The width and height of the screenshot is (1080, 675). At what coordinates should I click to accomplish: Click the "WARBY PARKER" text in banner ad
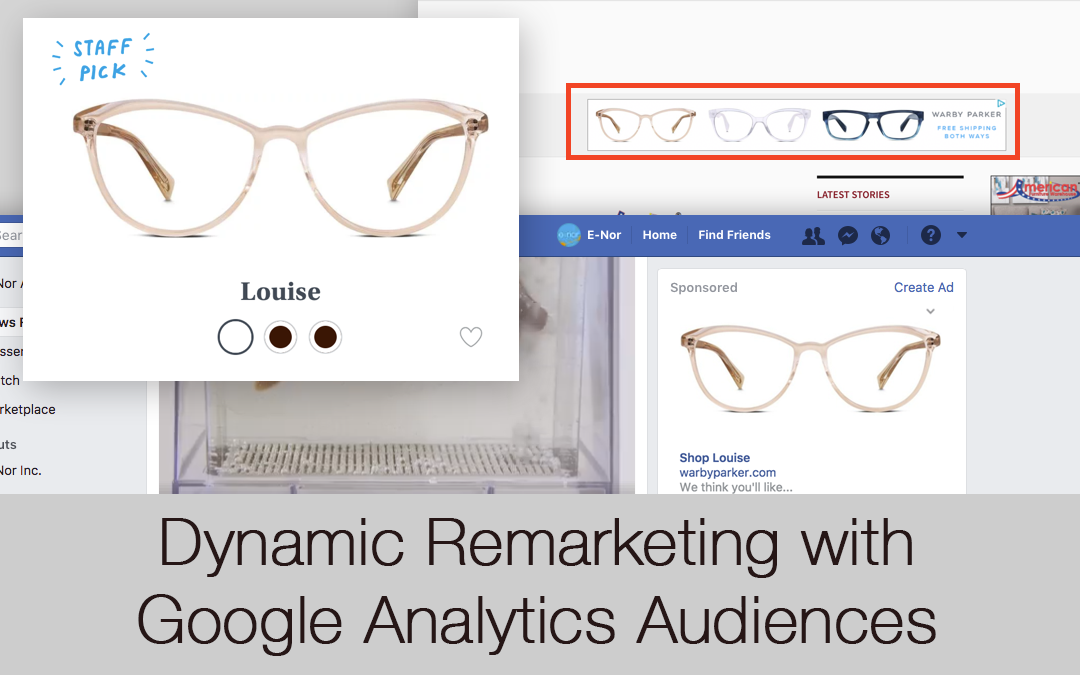(966, 114)
